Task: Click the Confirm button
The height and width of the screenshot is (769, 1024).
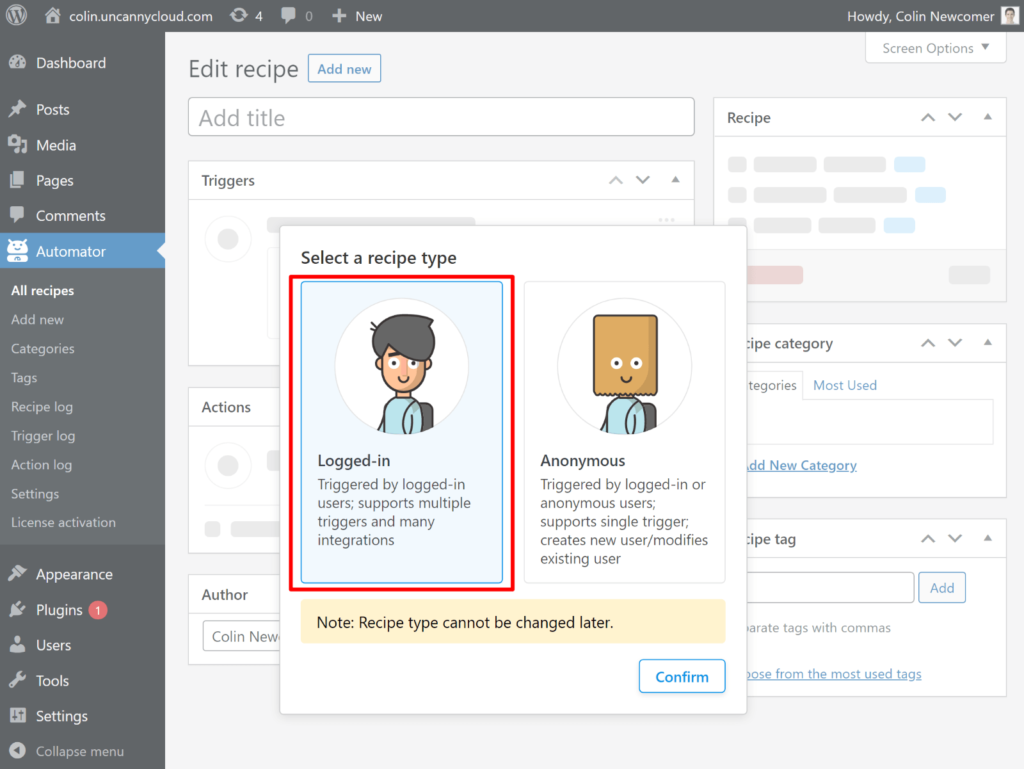Action: pyautogui.click(x=682, y=676)
